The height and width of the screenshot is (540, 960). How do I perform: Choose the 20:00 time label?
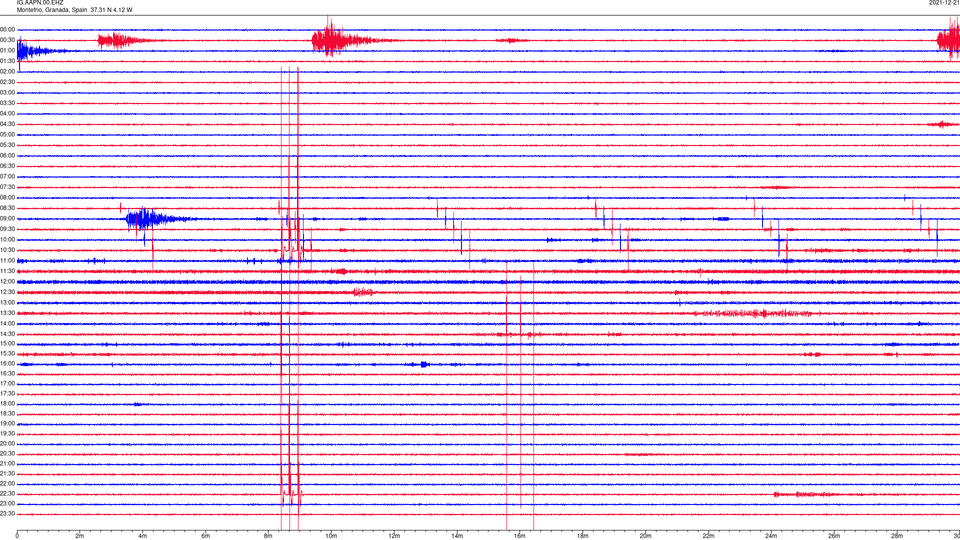point(7,443)
